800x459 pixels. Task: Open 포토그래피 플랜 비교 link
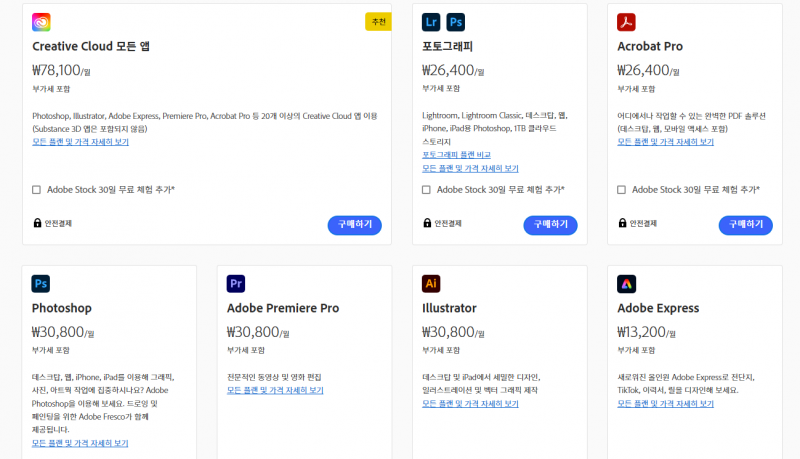point(456,155)
